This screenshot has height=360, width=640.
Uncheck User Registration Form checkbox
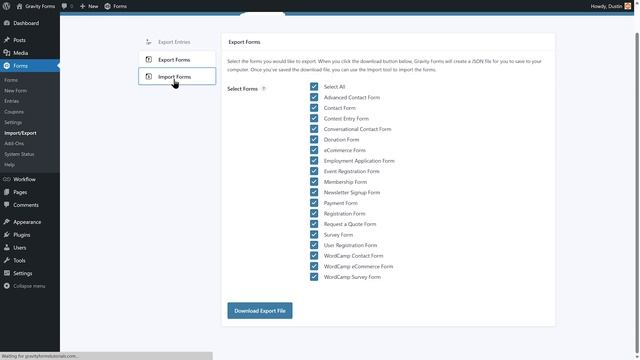(314, 245)
